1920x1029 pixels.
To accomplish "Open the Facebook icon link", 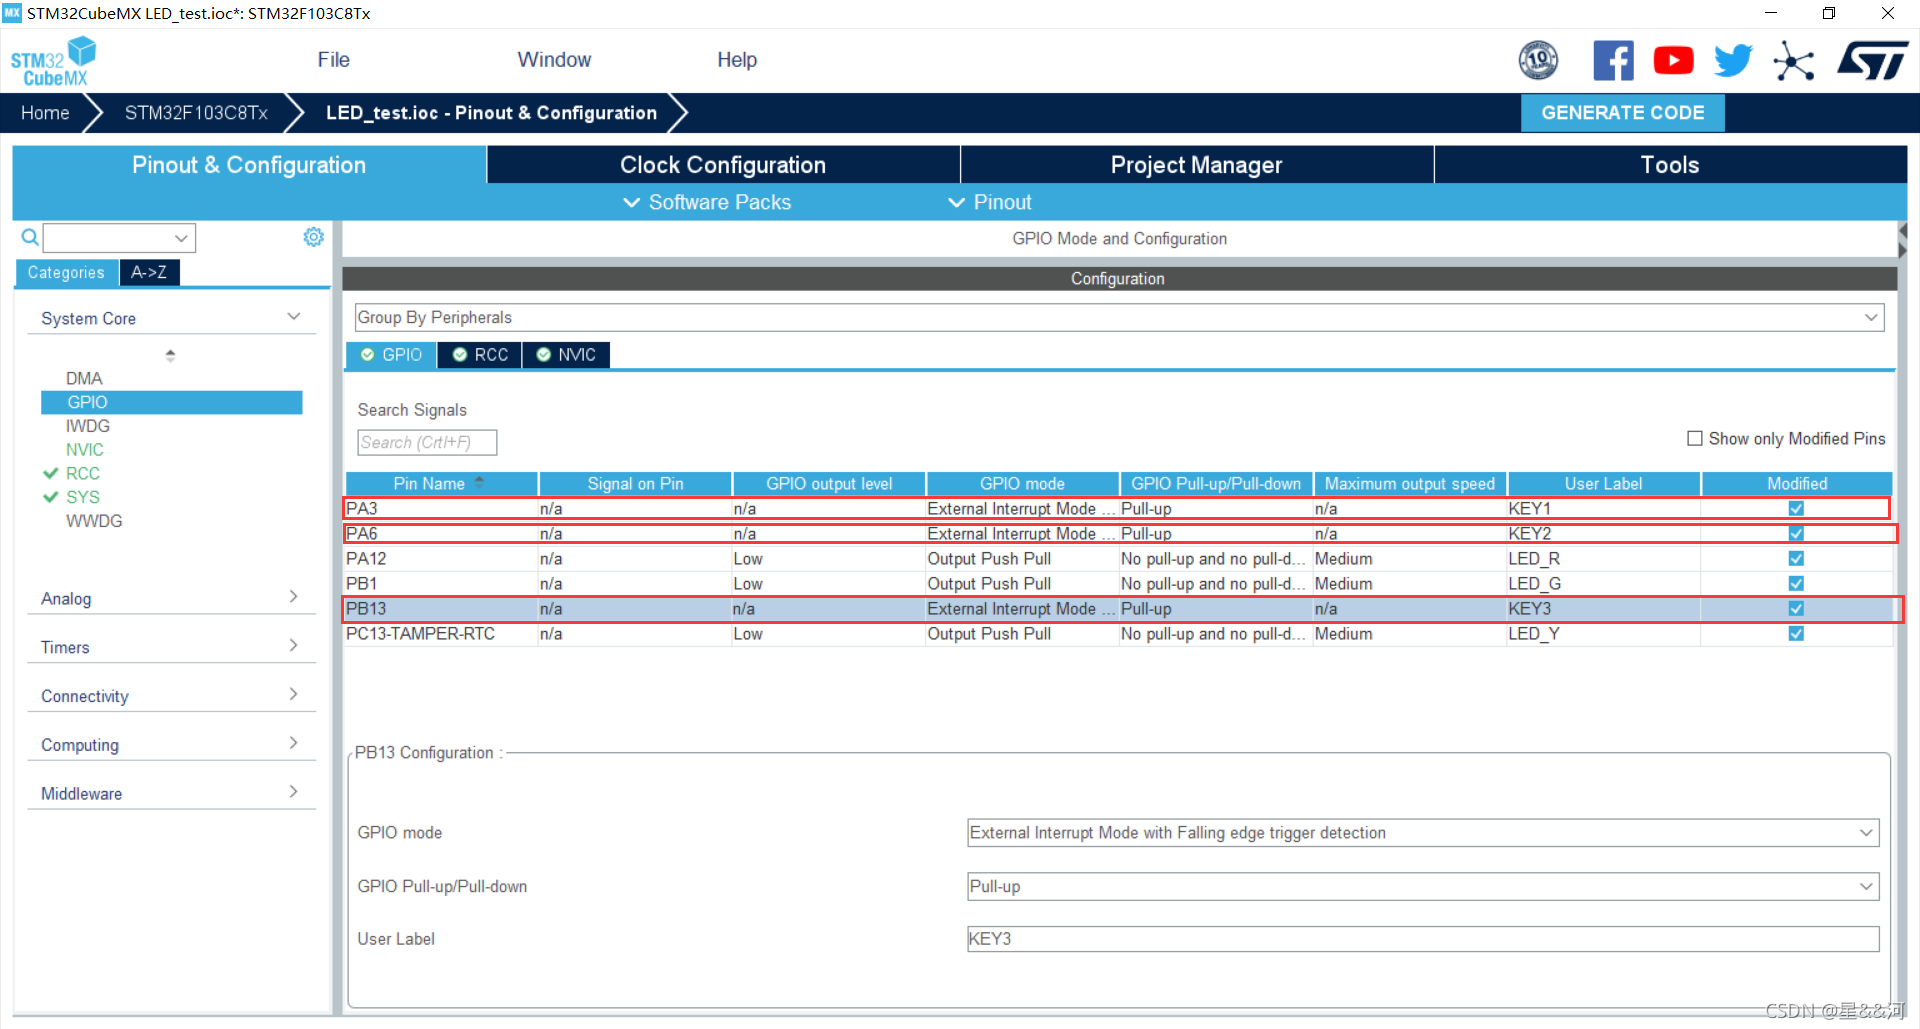I will pyautogui.click(x=1613, y=60).
